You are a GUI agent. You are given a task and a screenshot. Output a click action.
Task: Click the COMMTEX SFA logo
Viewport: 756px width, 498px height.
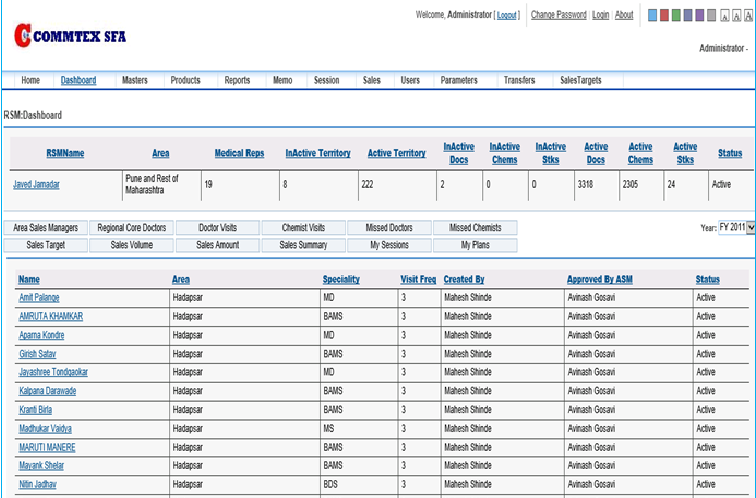pyautogui.click(x=70, y=37)
